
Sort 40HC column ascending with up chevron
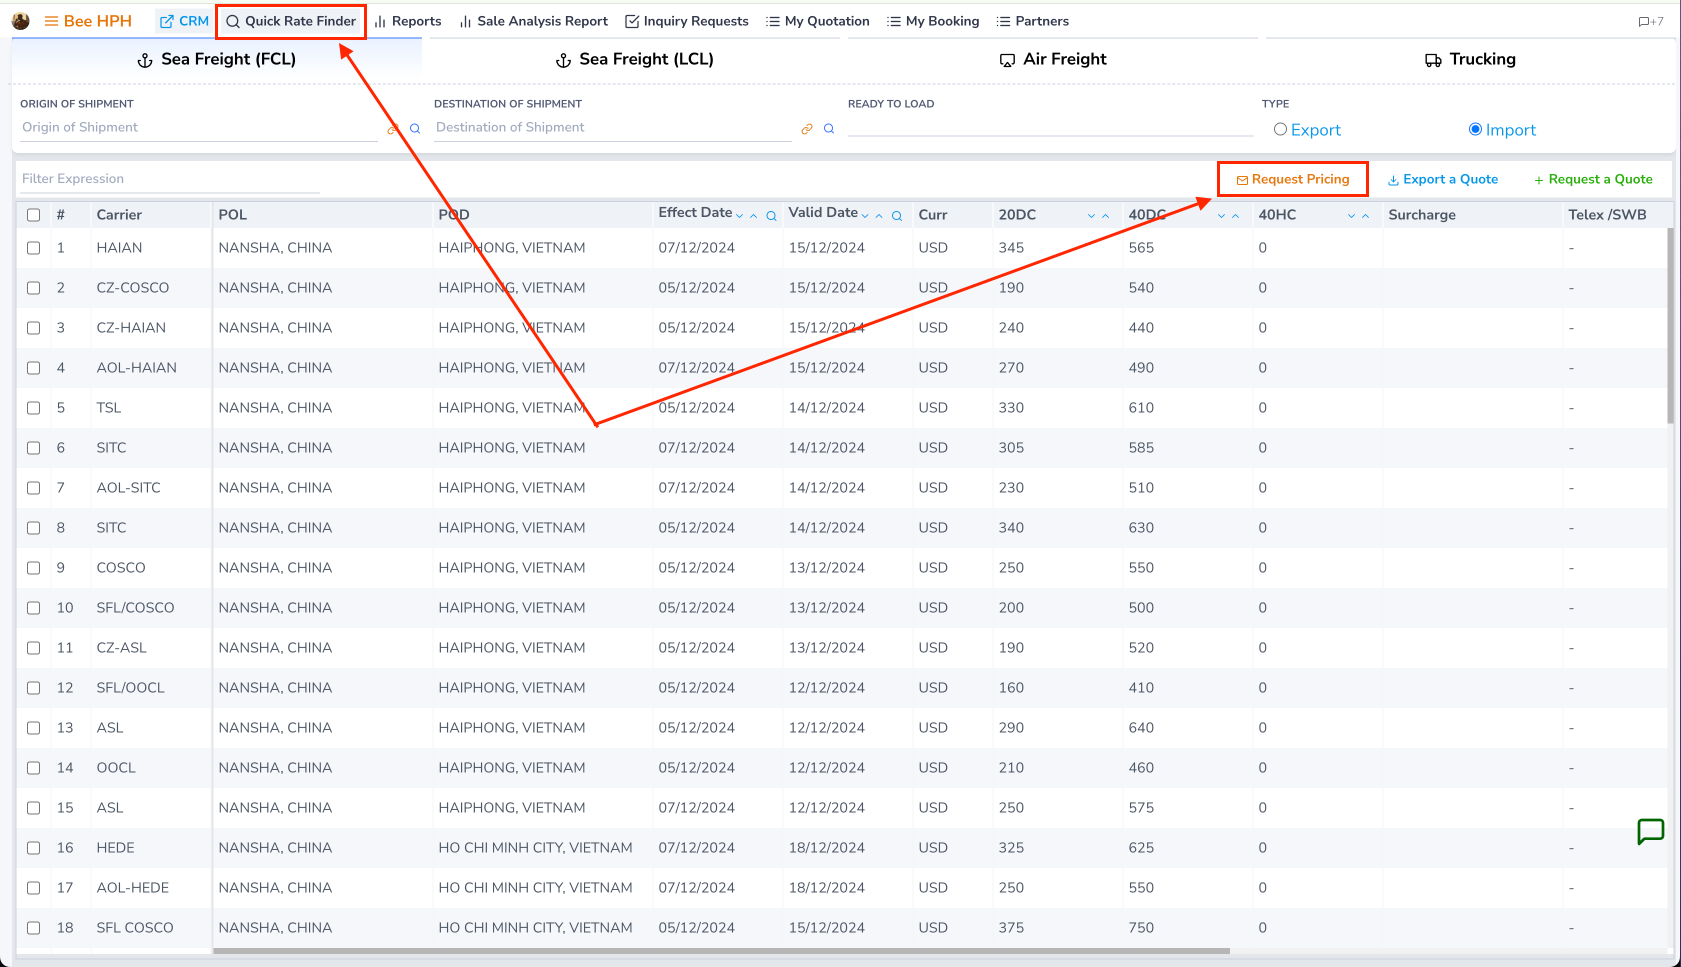click(x=1365, y=216)
